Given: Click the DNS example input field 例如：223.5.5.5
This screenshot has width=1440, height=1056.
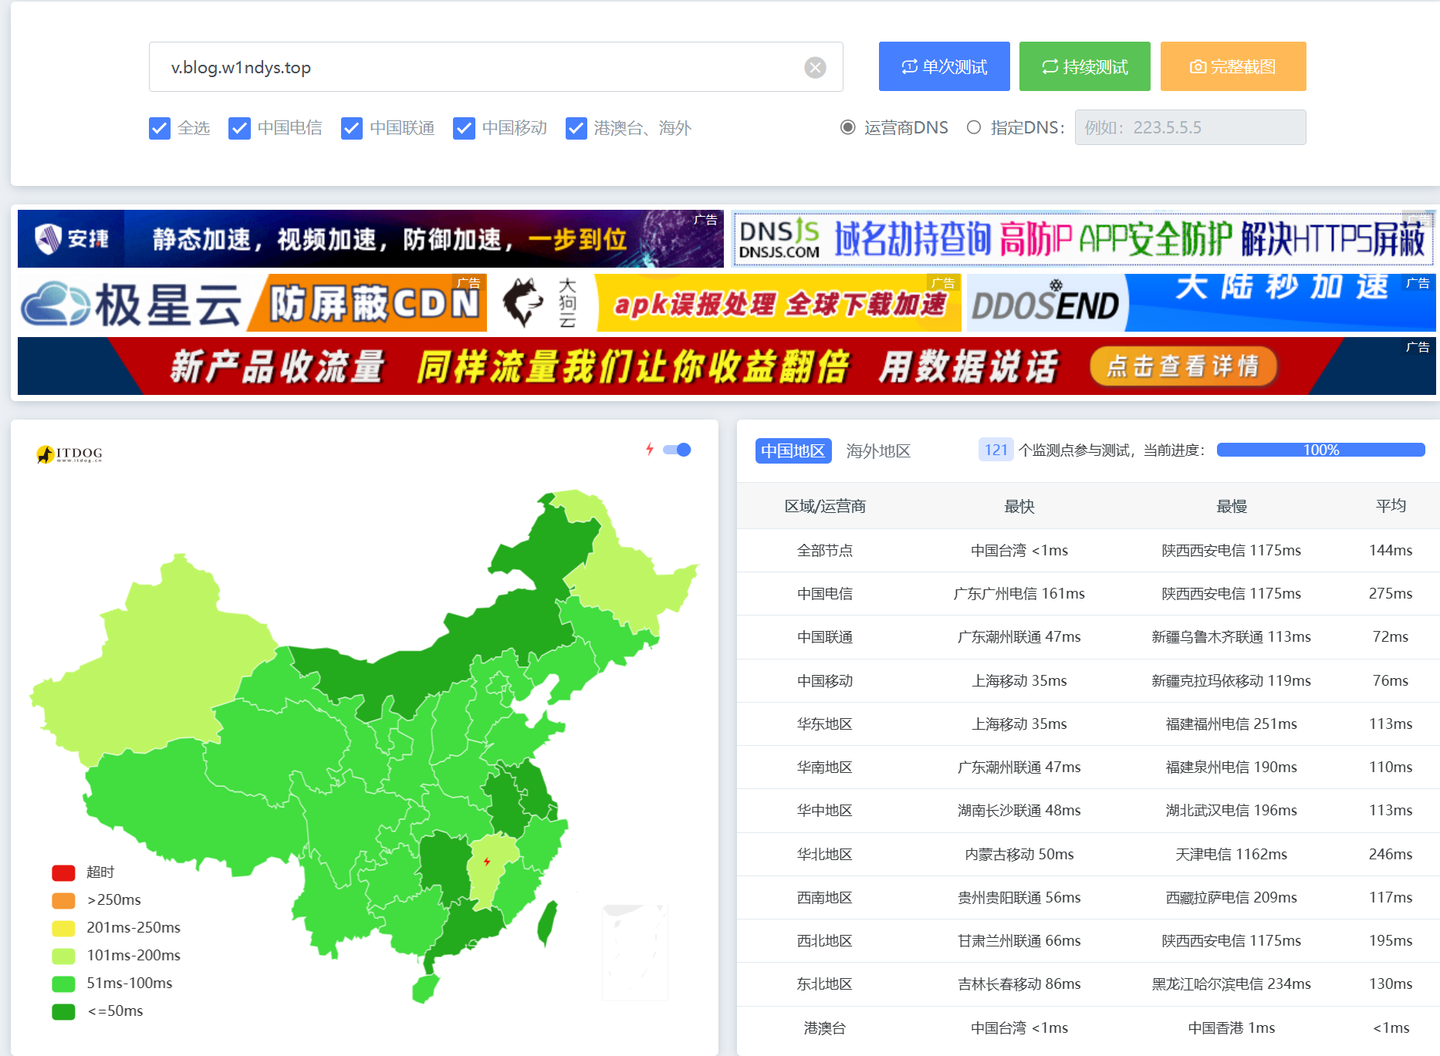Looking at the screenshot, I should [1190, 127].
